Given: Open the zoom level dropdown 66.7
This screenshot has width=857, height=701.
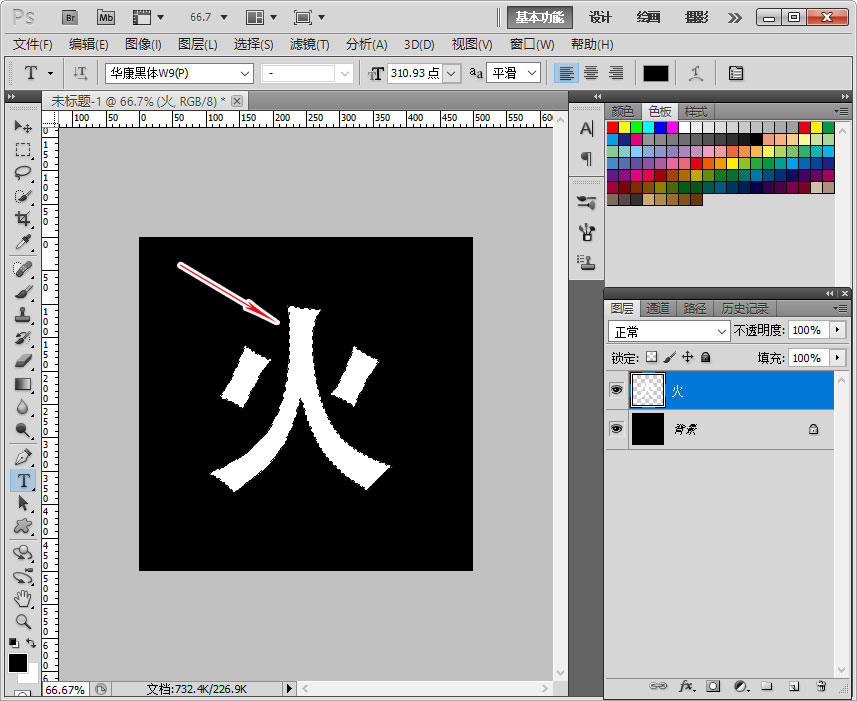Looking at the screenshot, I should tap(224, 17).
